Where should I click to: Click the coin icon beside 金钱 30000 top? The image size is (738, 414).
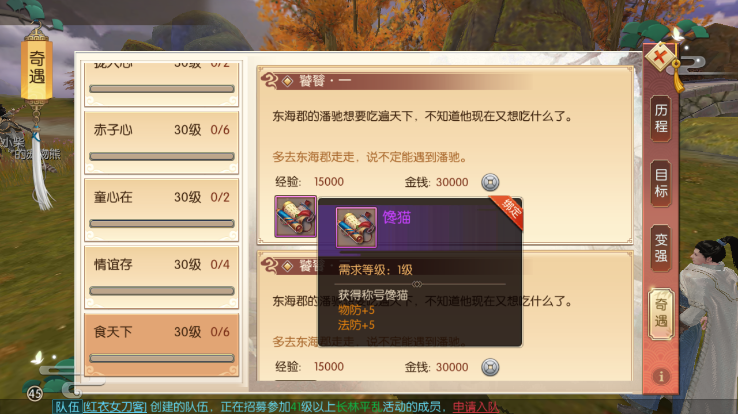tap(490, 182)
